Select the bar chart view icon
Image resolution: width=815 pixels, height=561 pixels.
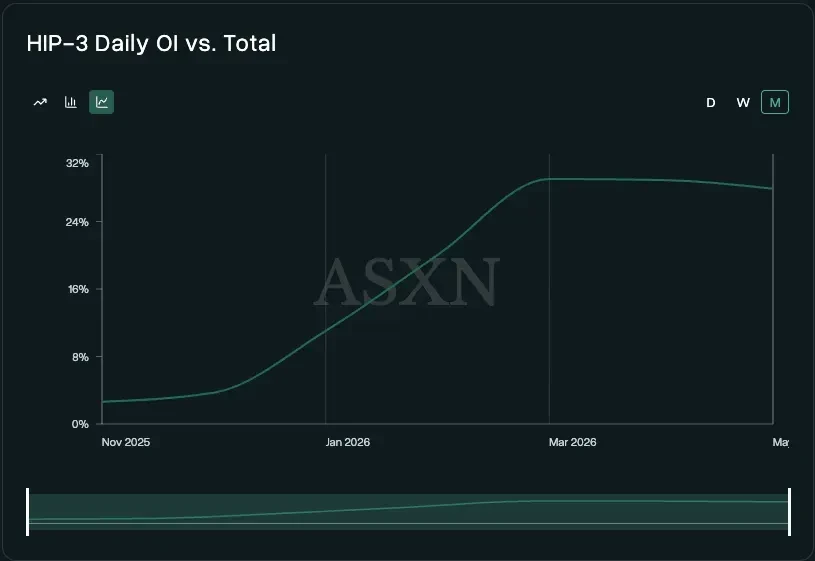point(71,102)
